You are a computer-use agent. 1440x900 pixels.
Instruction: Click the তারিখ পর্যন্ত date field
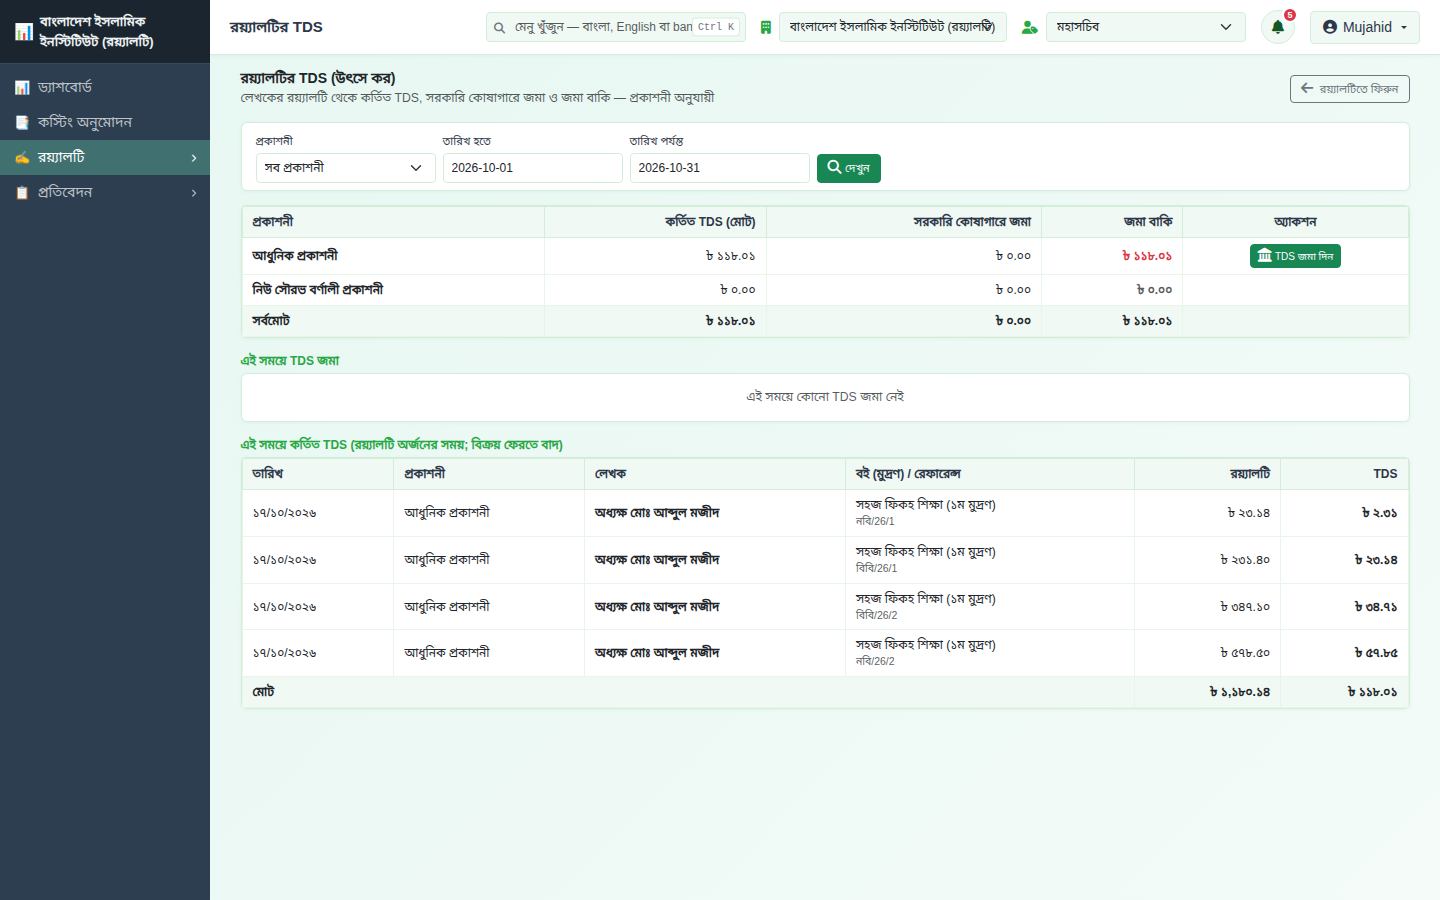tap(720, 168)
